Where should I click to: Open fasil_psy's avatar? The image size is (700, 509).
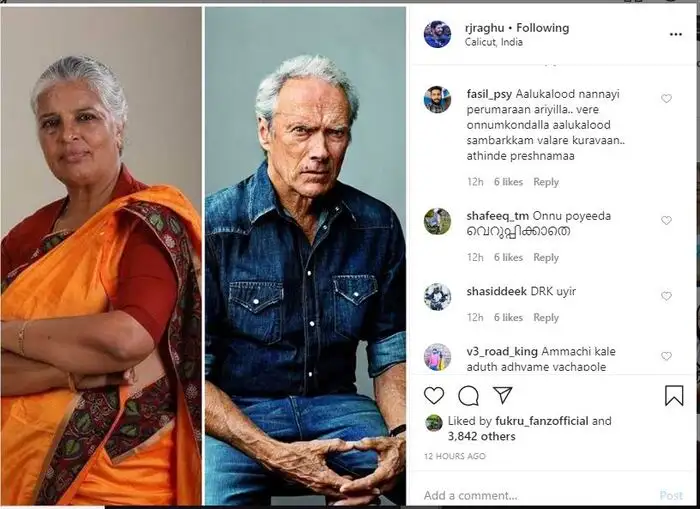[x=437, y=100]
